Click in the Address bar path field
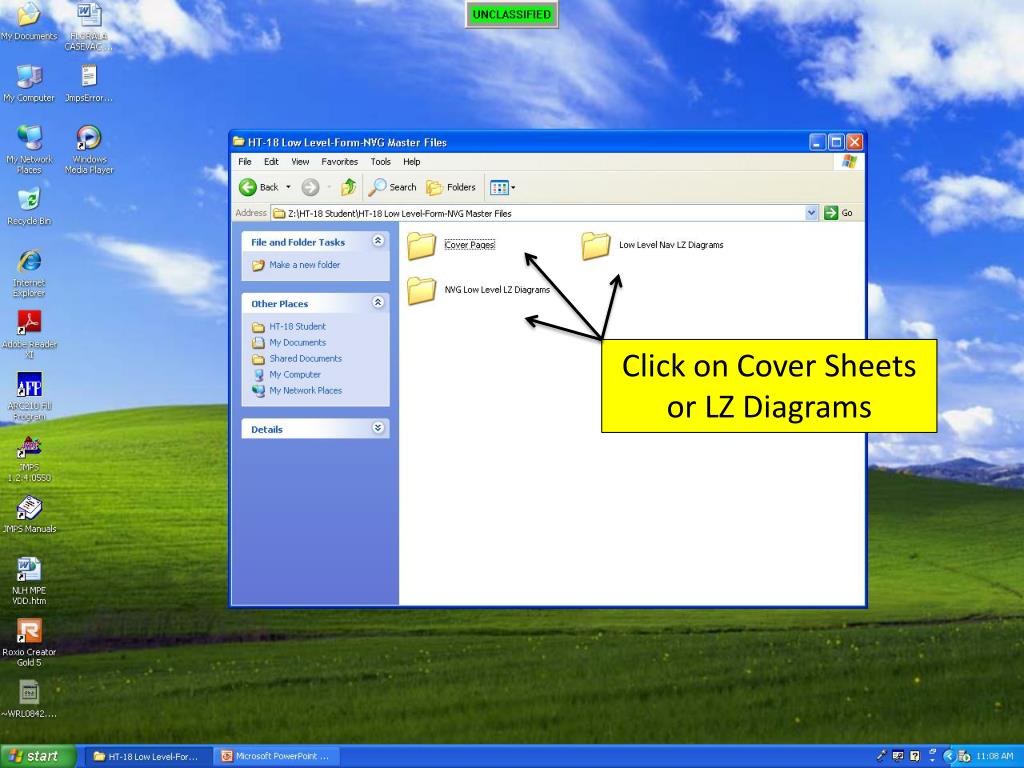 click(539, 213)
